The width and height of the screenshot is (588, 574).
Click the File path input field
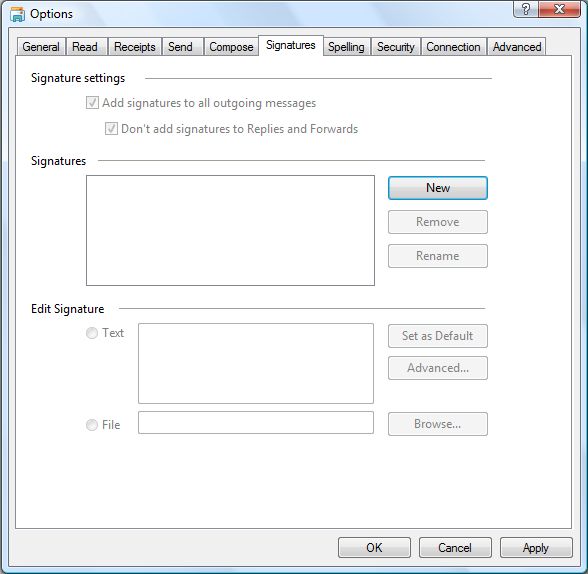256,423
